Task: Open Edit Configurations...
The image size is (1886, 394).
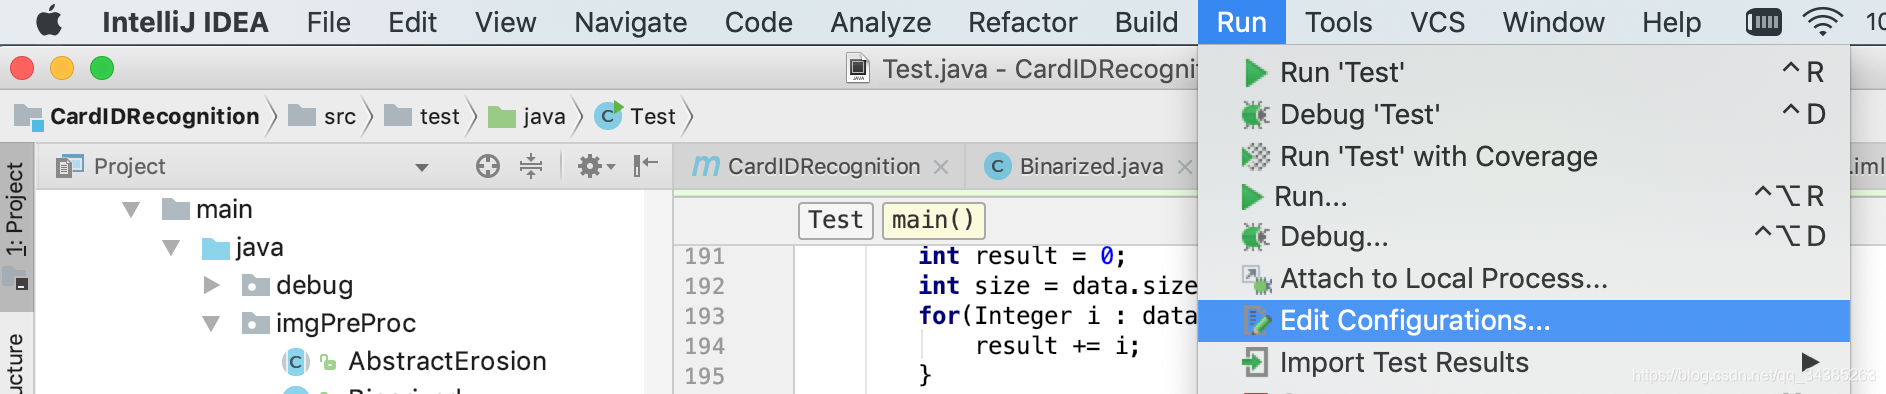Action: tap(1524, 320)
